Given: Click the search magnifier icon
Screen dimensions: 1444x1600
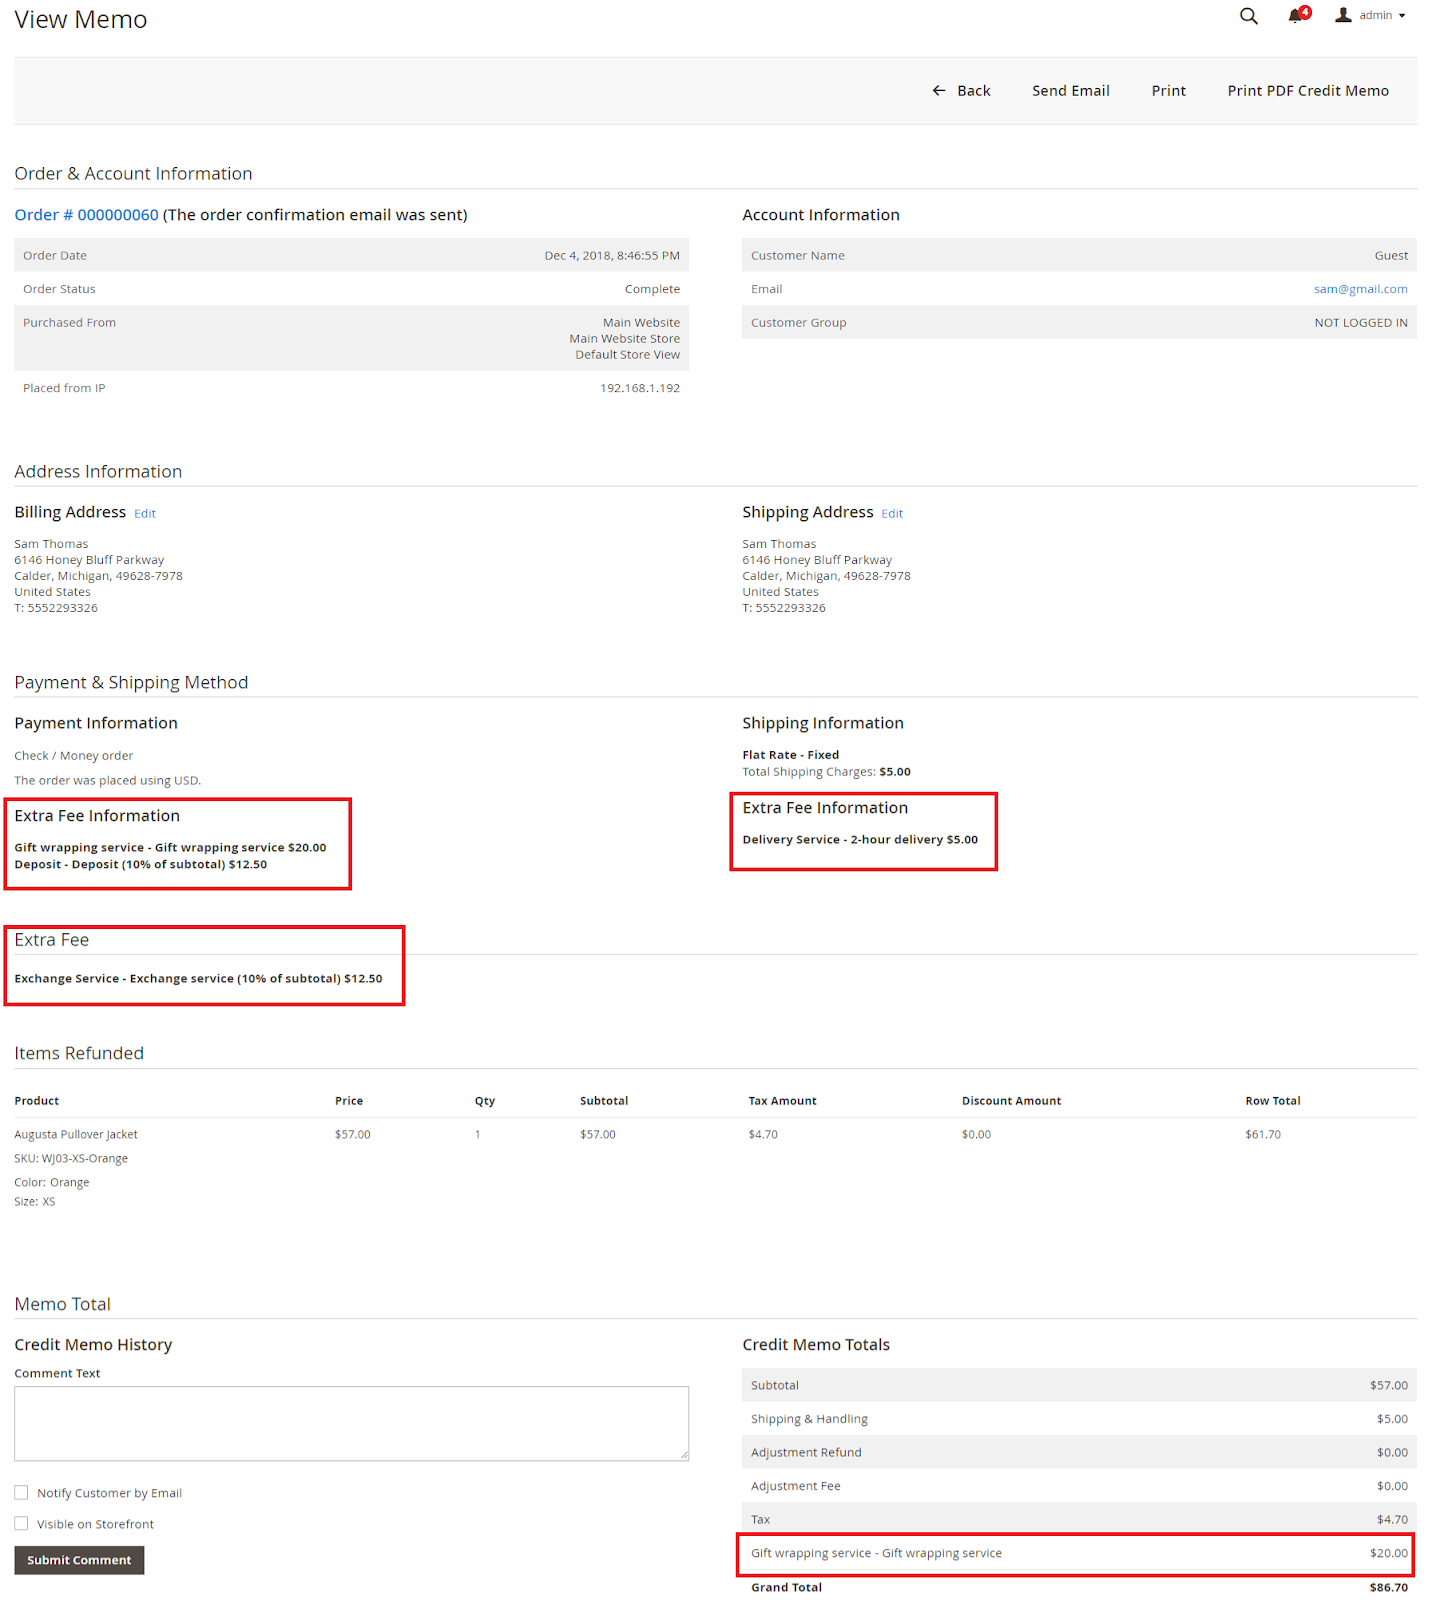Looking at the screenshot, I should [1248, 16].
